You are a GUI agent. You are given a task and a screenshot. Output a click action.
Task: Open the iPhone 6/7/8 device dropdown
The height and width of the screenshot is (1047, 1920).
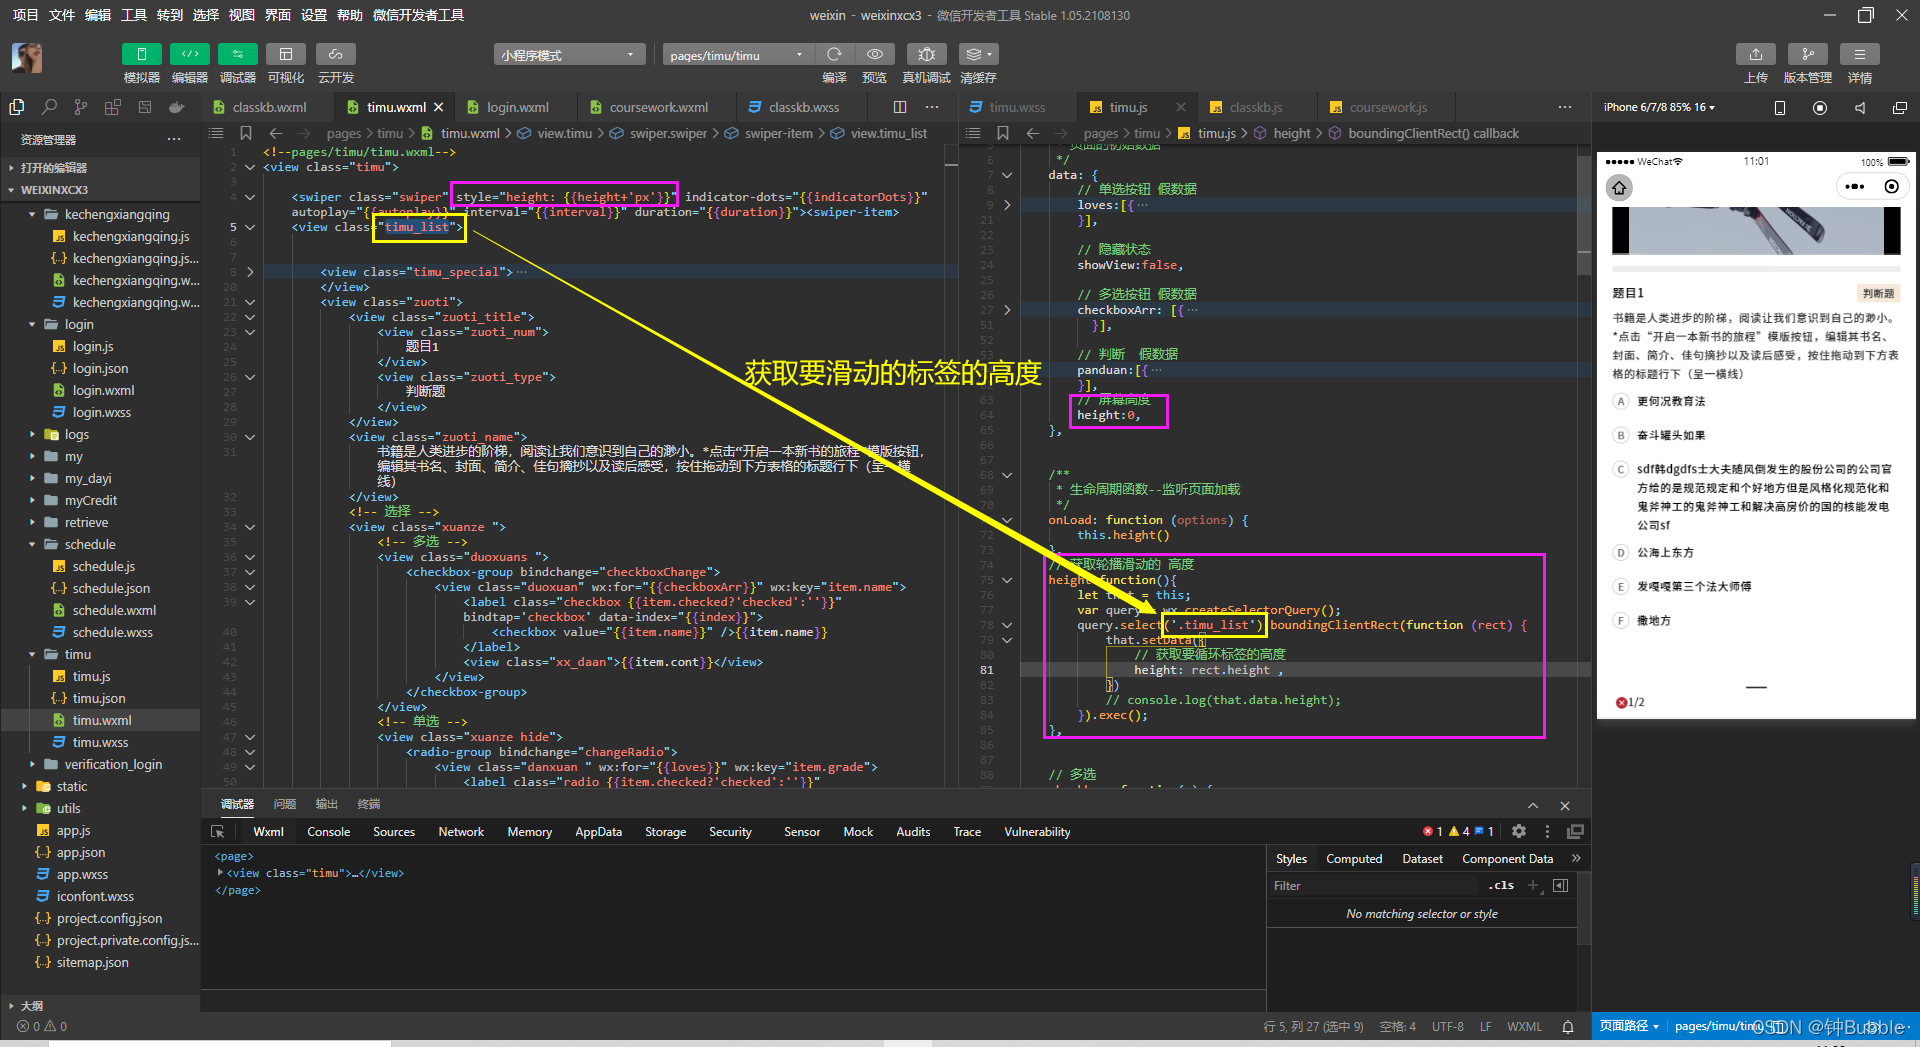point(1659,107)
